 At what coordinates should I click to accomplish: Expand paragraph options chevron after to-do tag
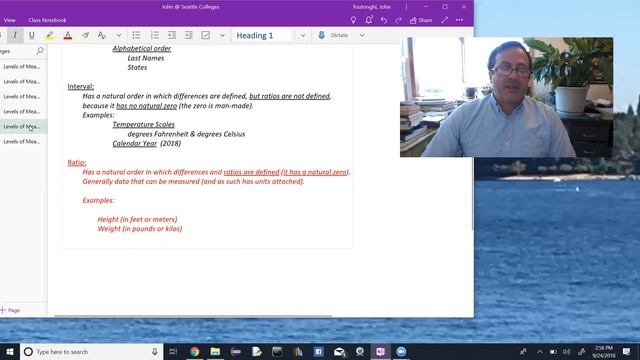click(x=222, y=36)
